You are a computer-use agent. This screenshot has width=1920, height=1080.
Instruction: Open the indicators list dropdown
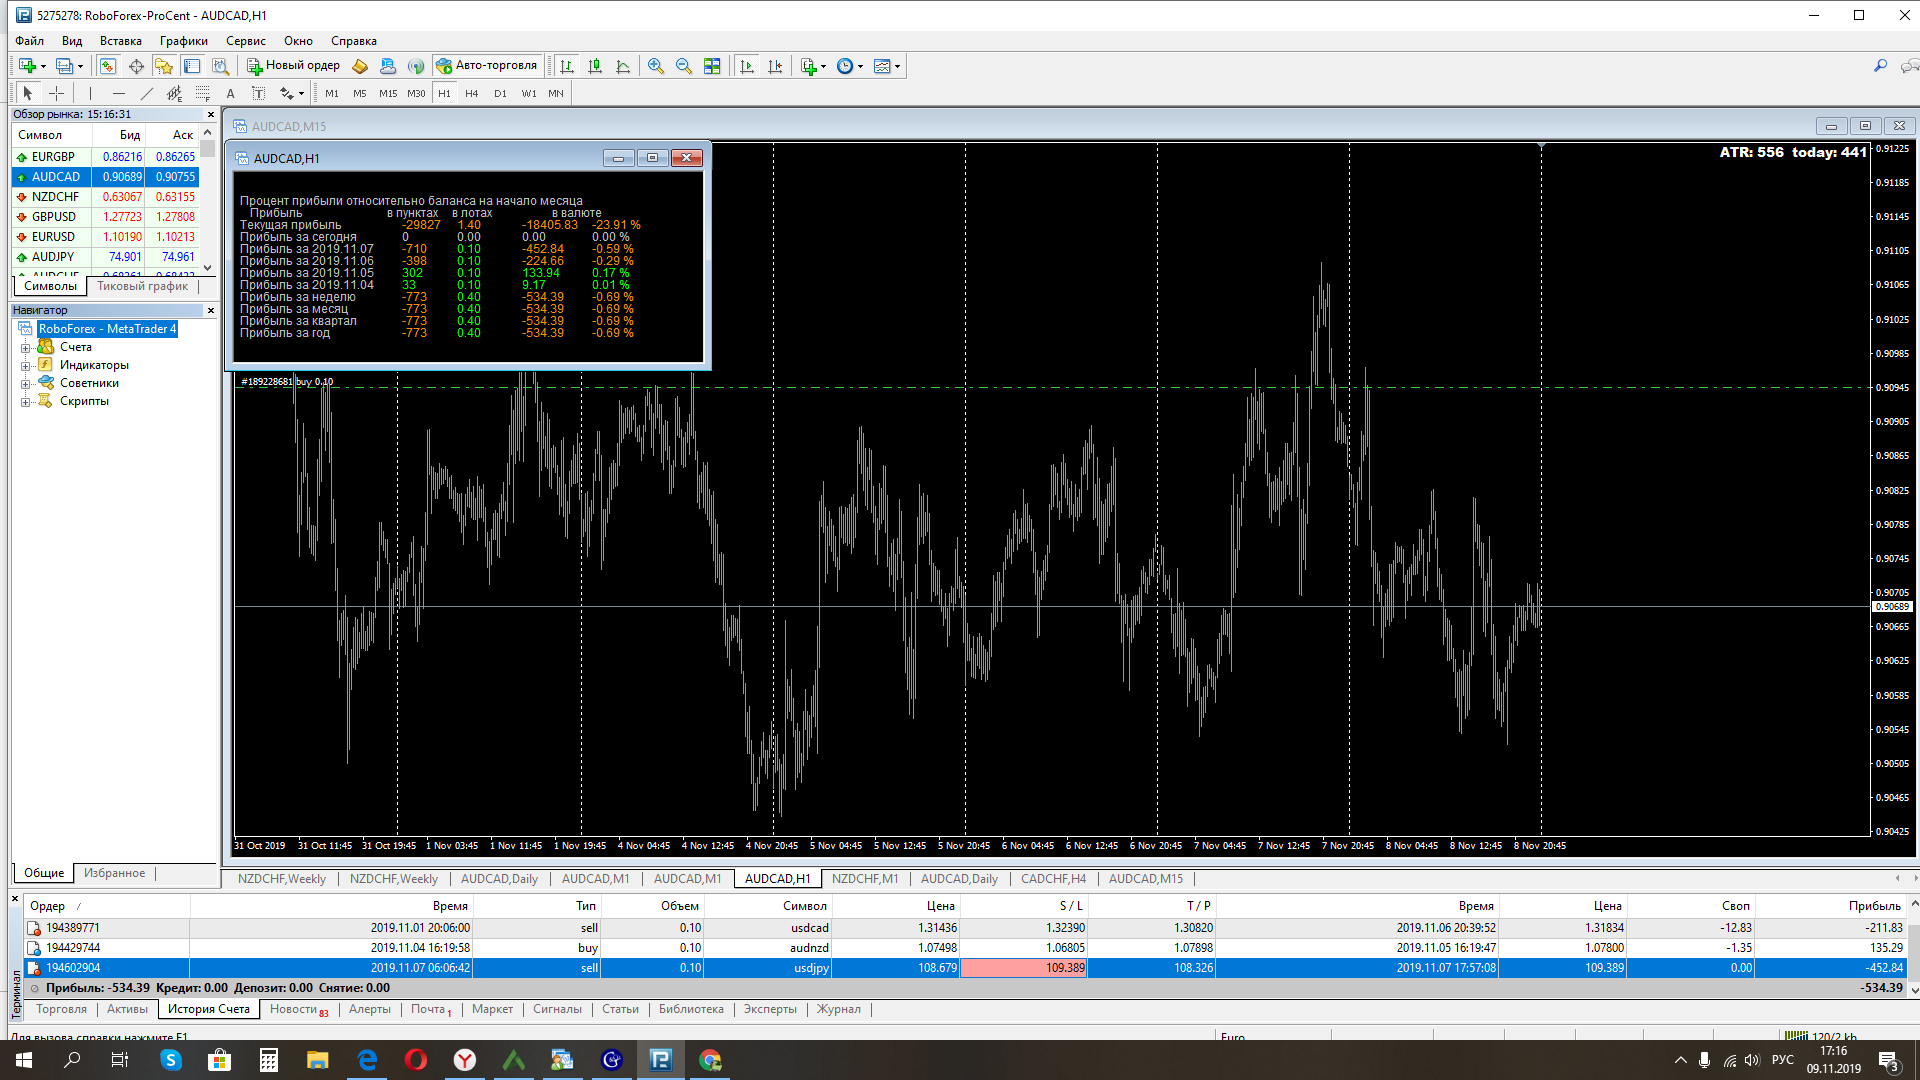813,66
